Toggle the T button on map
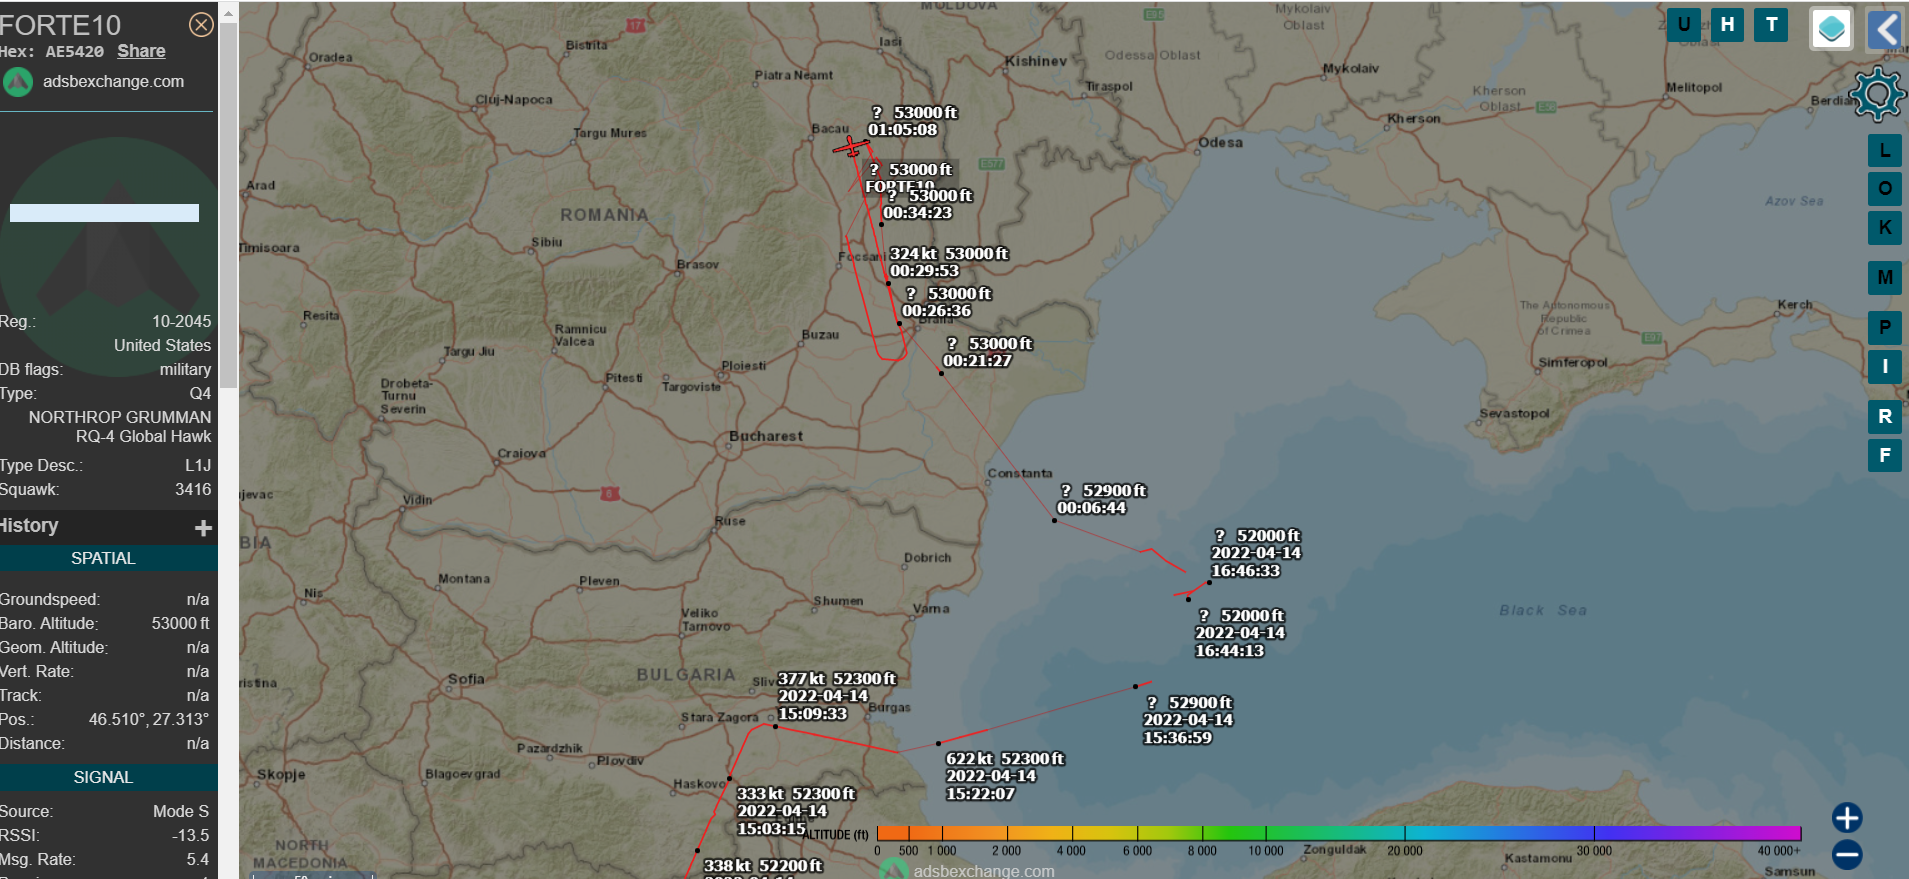The width and height of the screenshot is (1909, 879). pyautogui.click(x=1771, y=25)
